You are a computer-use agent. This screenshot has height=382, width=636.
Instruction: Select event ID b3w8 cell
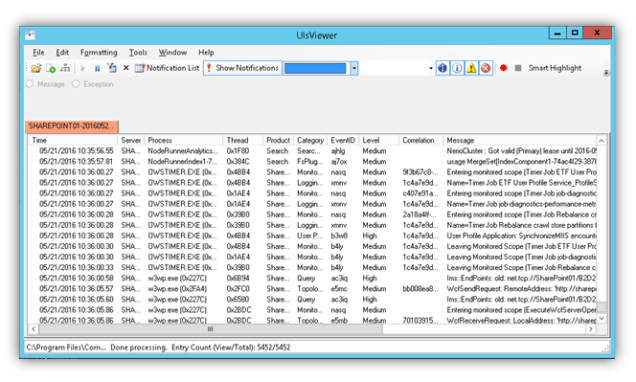339,236
